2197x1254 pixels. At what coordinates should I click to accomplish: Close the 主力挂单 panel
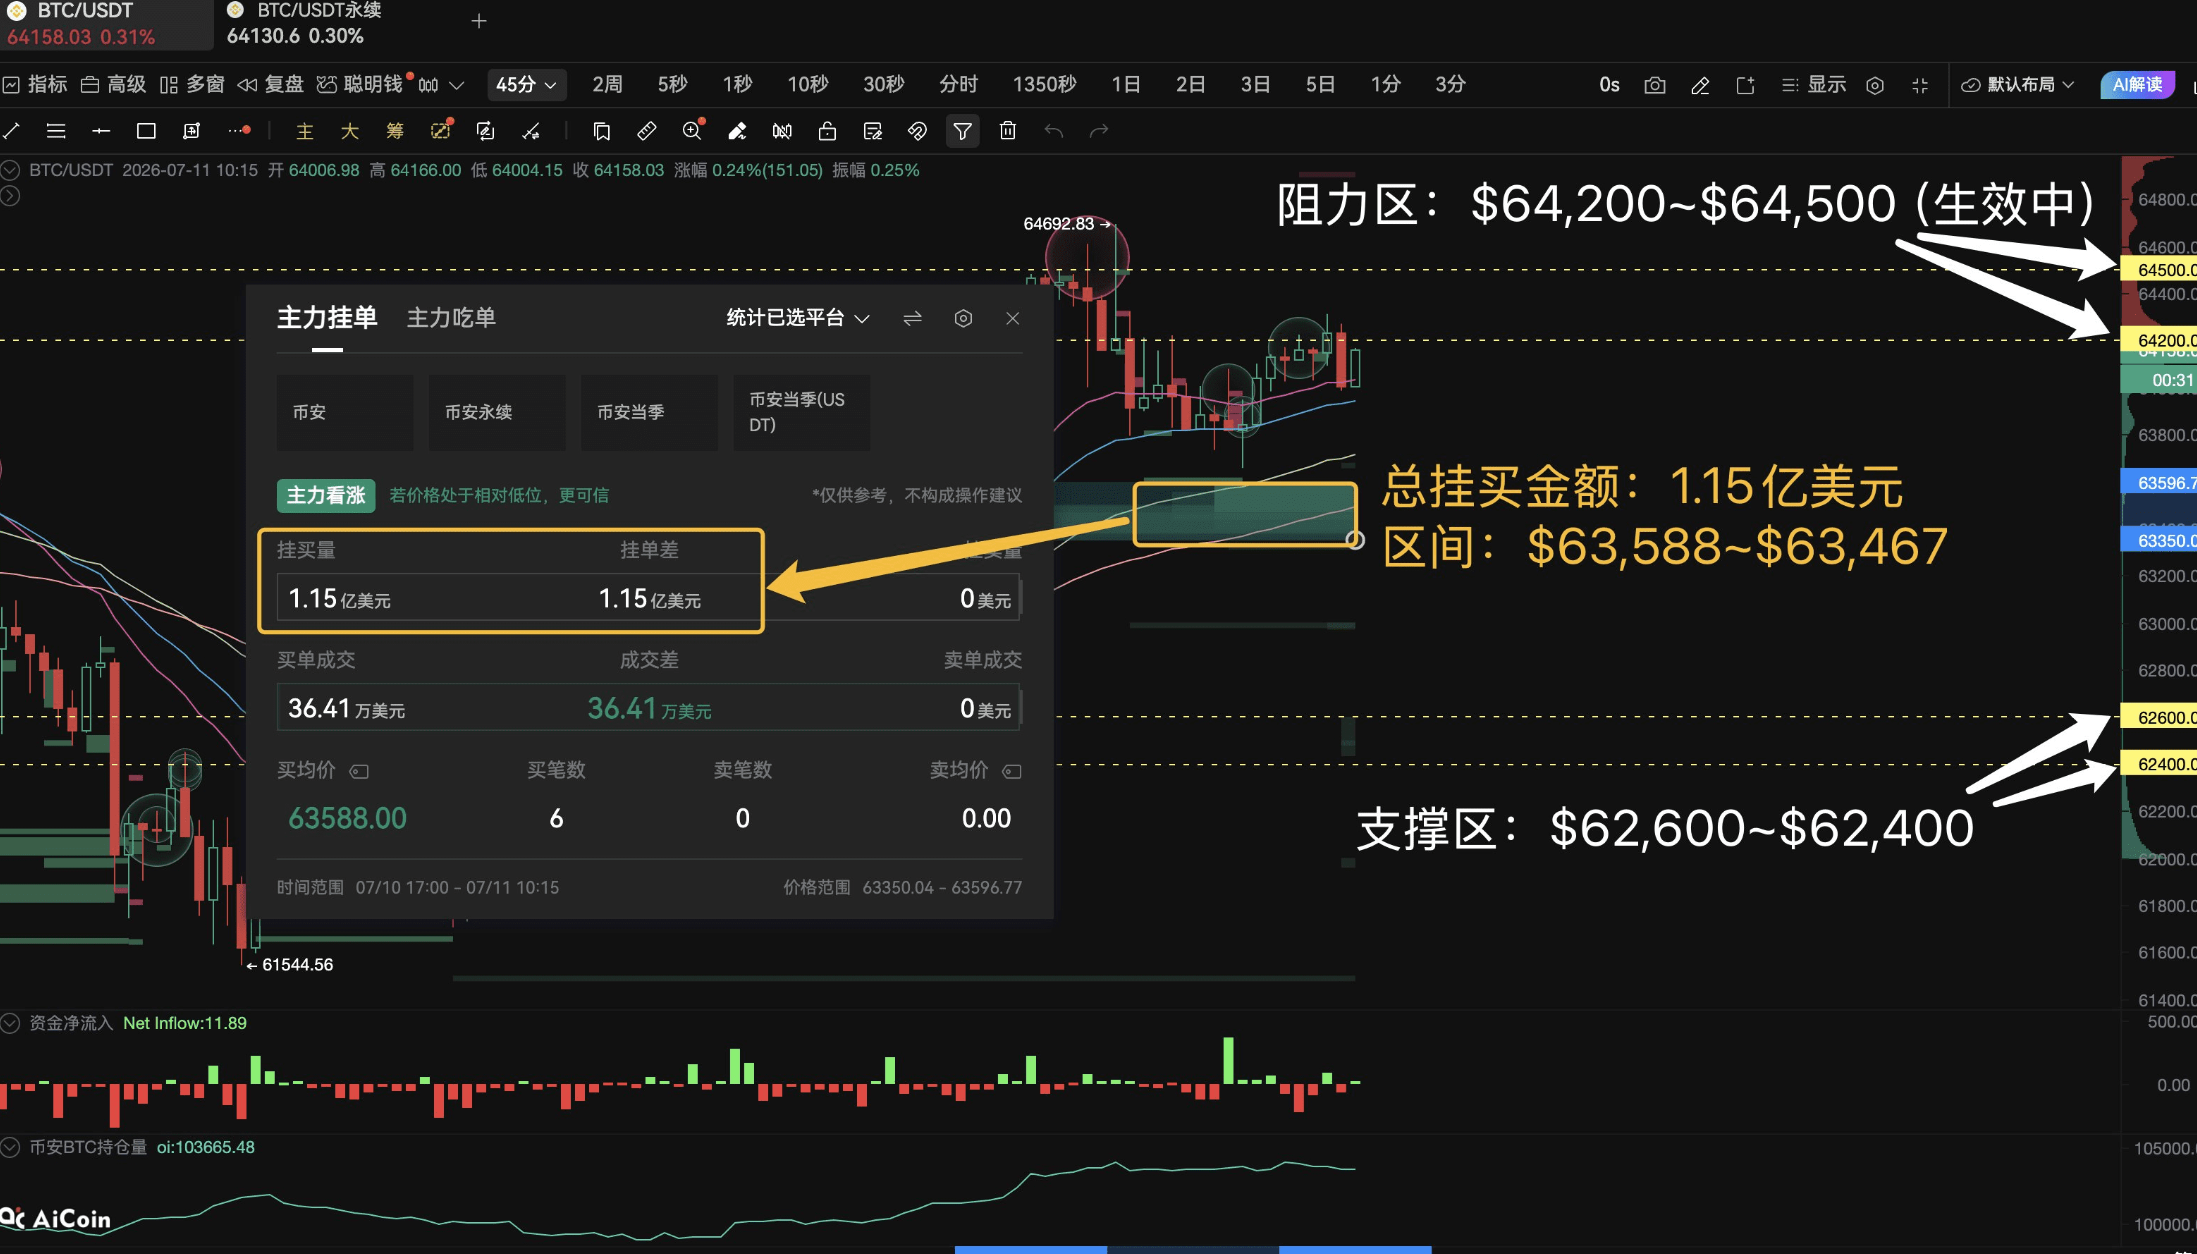1013,318
